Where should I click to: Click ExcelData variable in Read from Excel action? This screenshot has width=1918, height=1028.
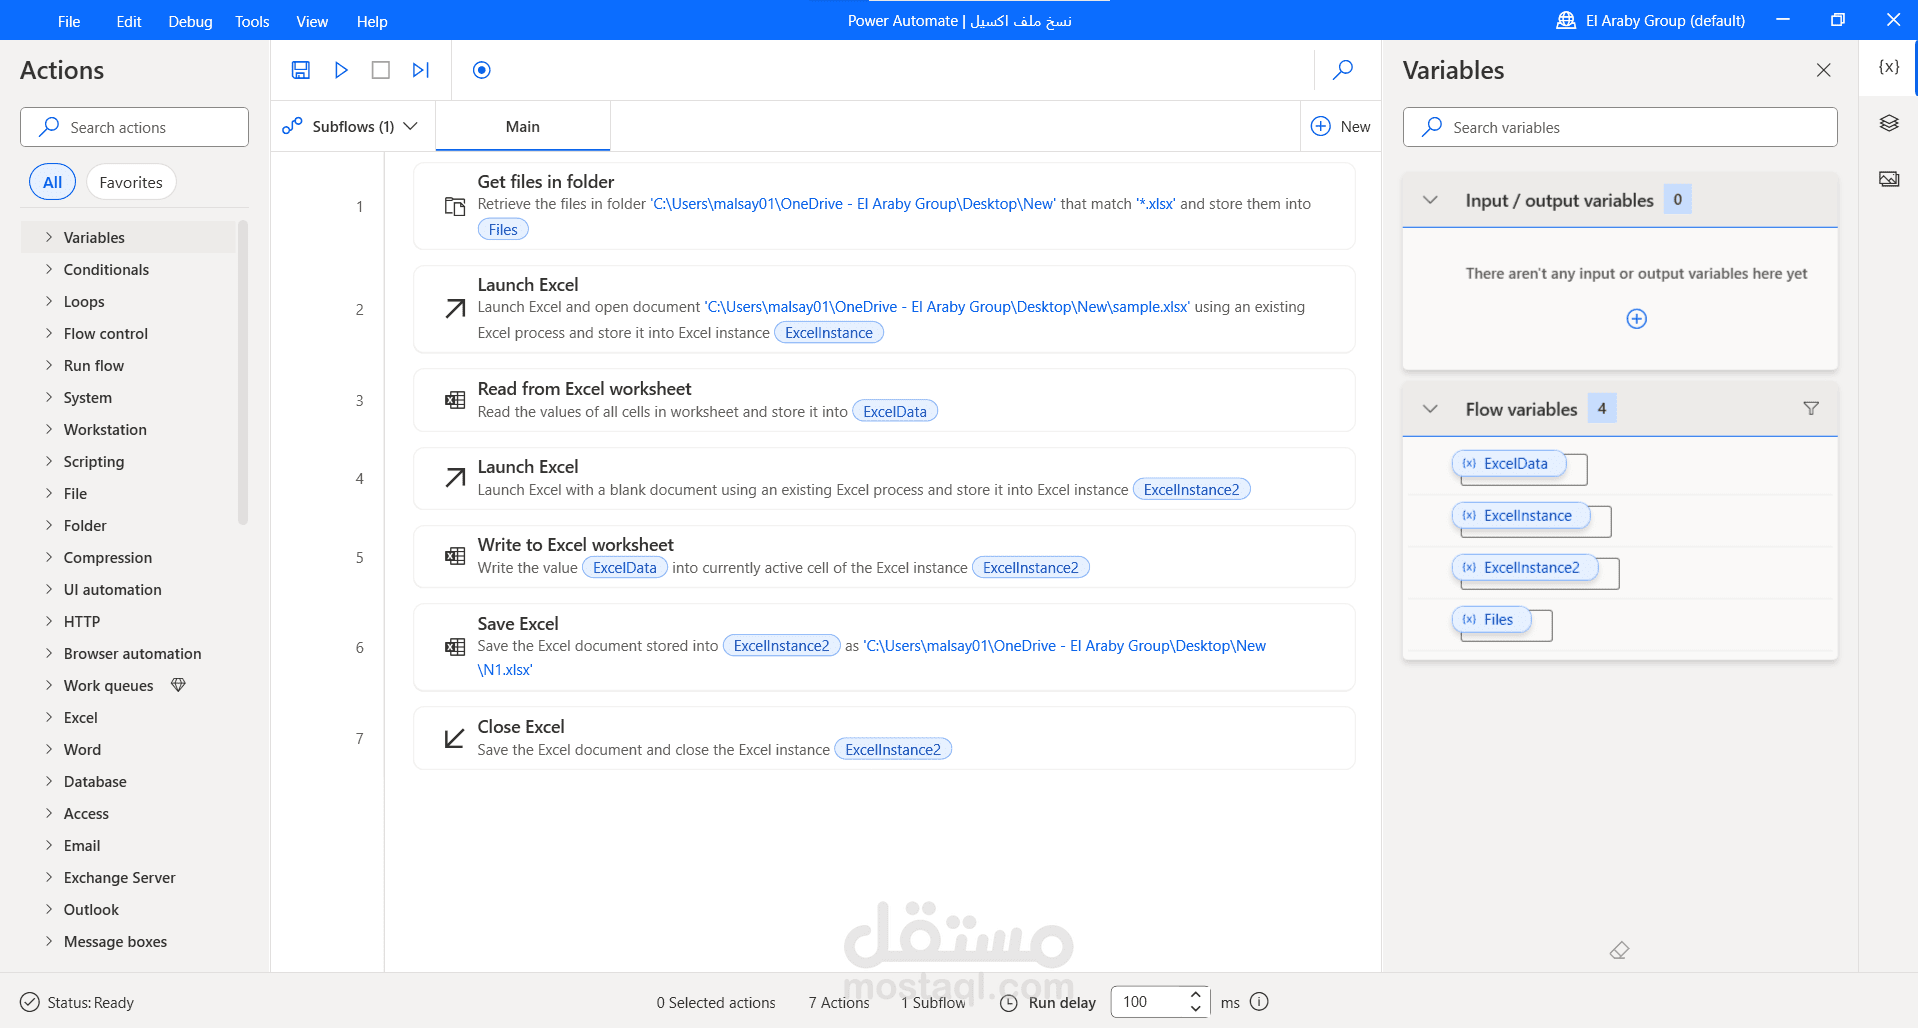(x=895, y=412)
